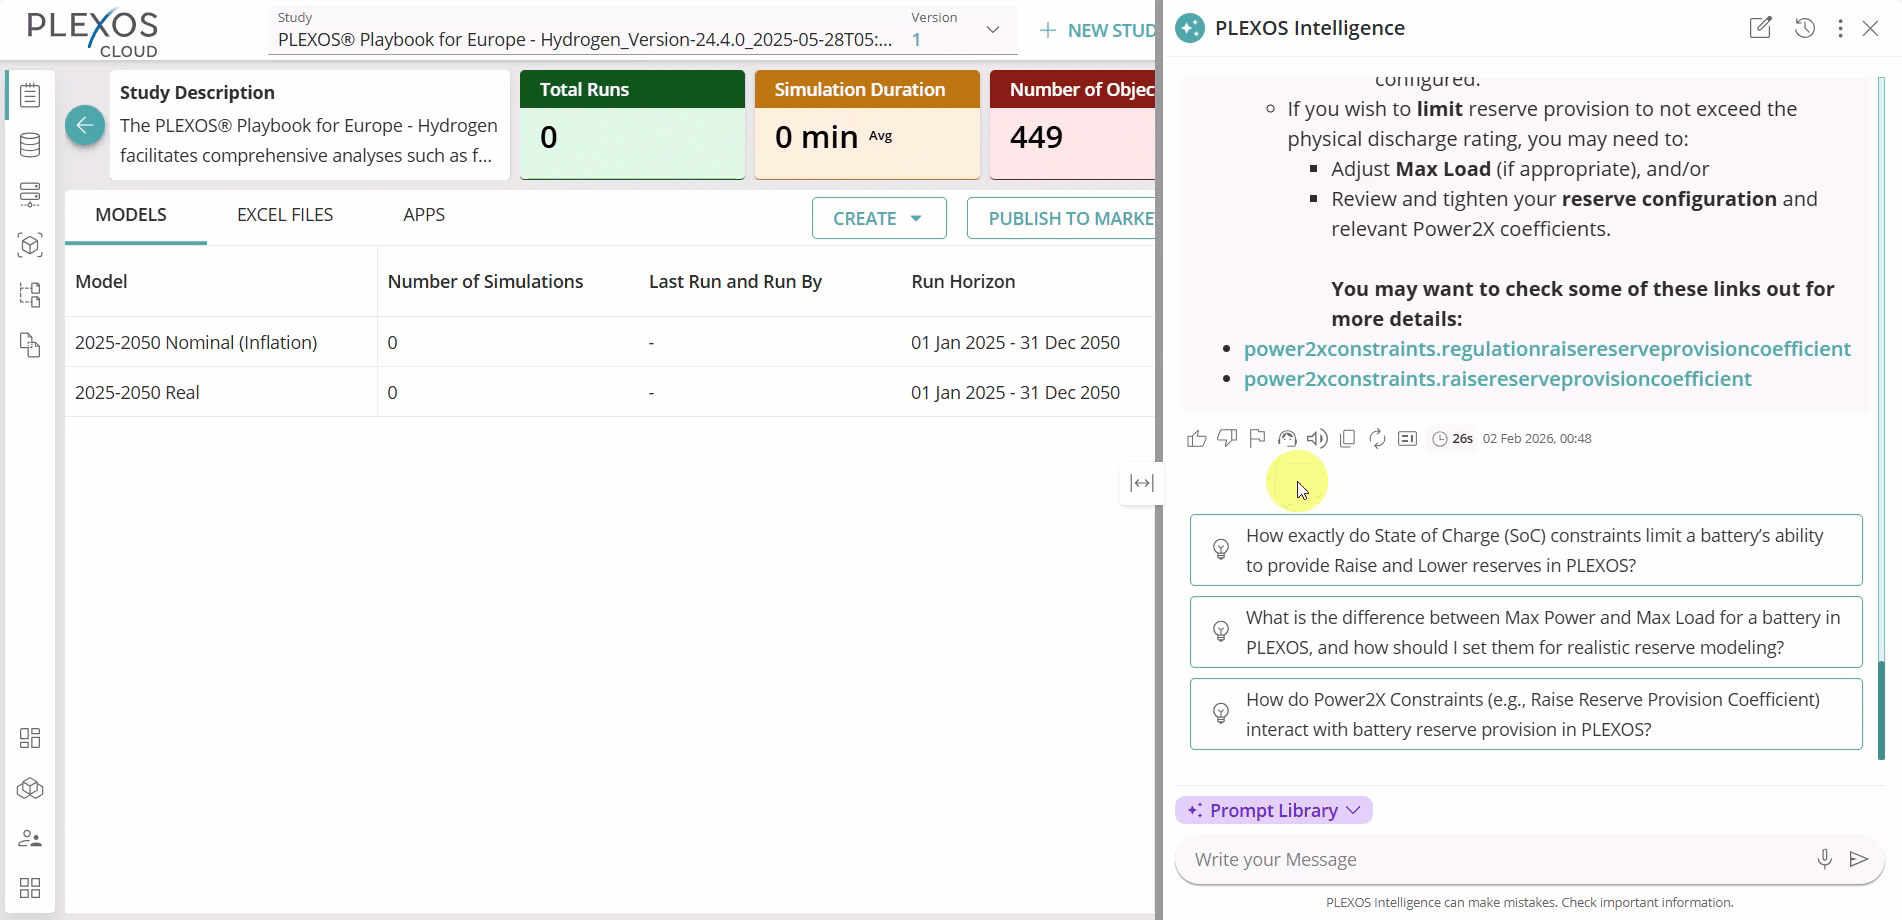Give the AI response a thumbs up
Screen dimensions: 1902x920
(x=1197, y=438)
